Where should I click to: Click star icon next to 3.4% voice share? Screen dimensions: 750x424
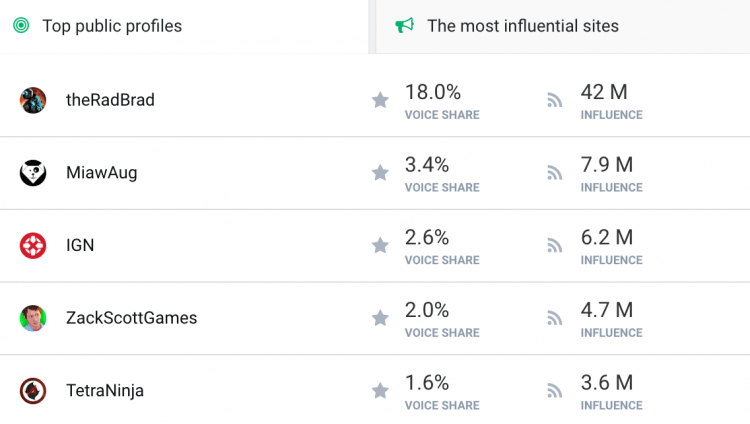point(380,173)
